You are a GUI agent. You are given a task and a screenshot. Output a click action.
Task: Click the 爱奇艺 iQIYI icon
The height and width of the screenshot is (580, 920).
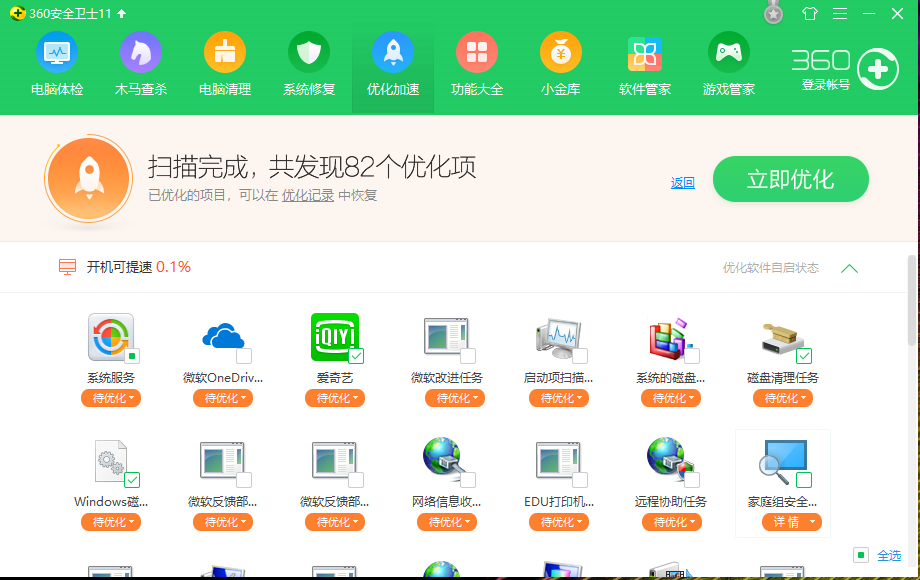(x=334, y=337)
